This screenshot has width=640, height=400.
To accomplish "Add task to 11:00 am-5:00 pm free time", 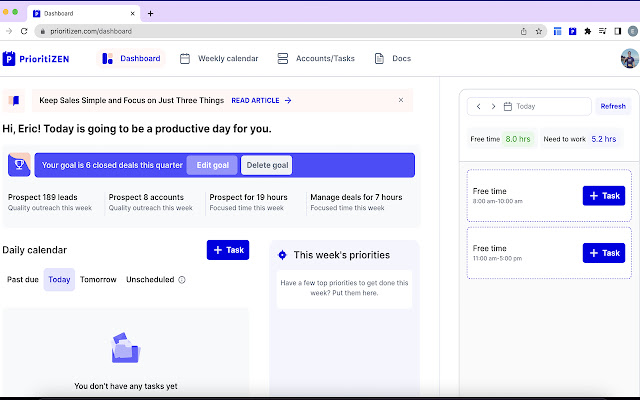I will point(604,253).
